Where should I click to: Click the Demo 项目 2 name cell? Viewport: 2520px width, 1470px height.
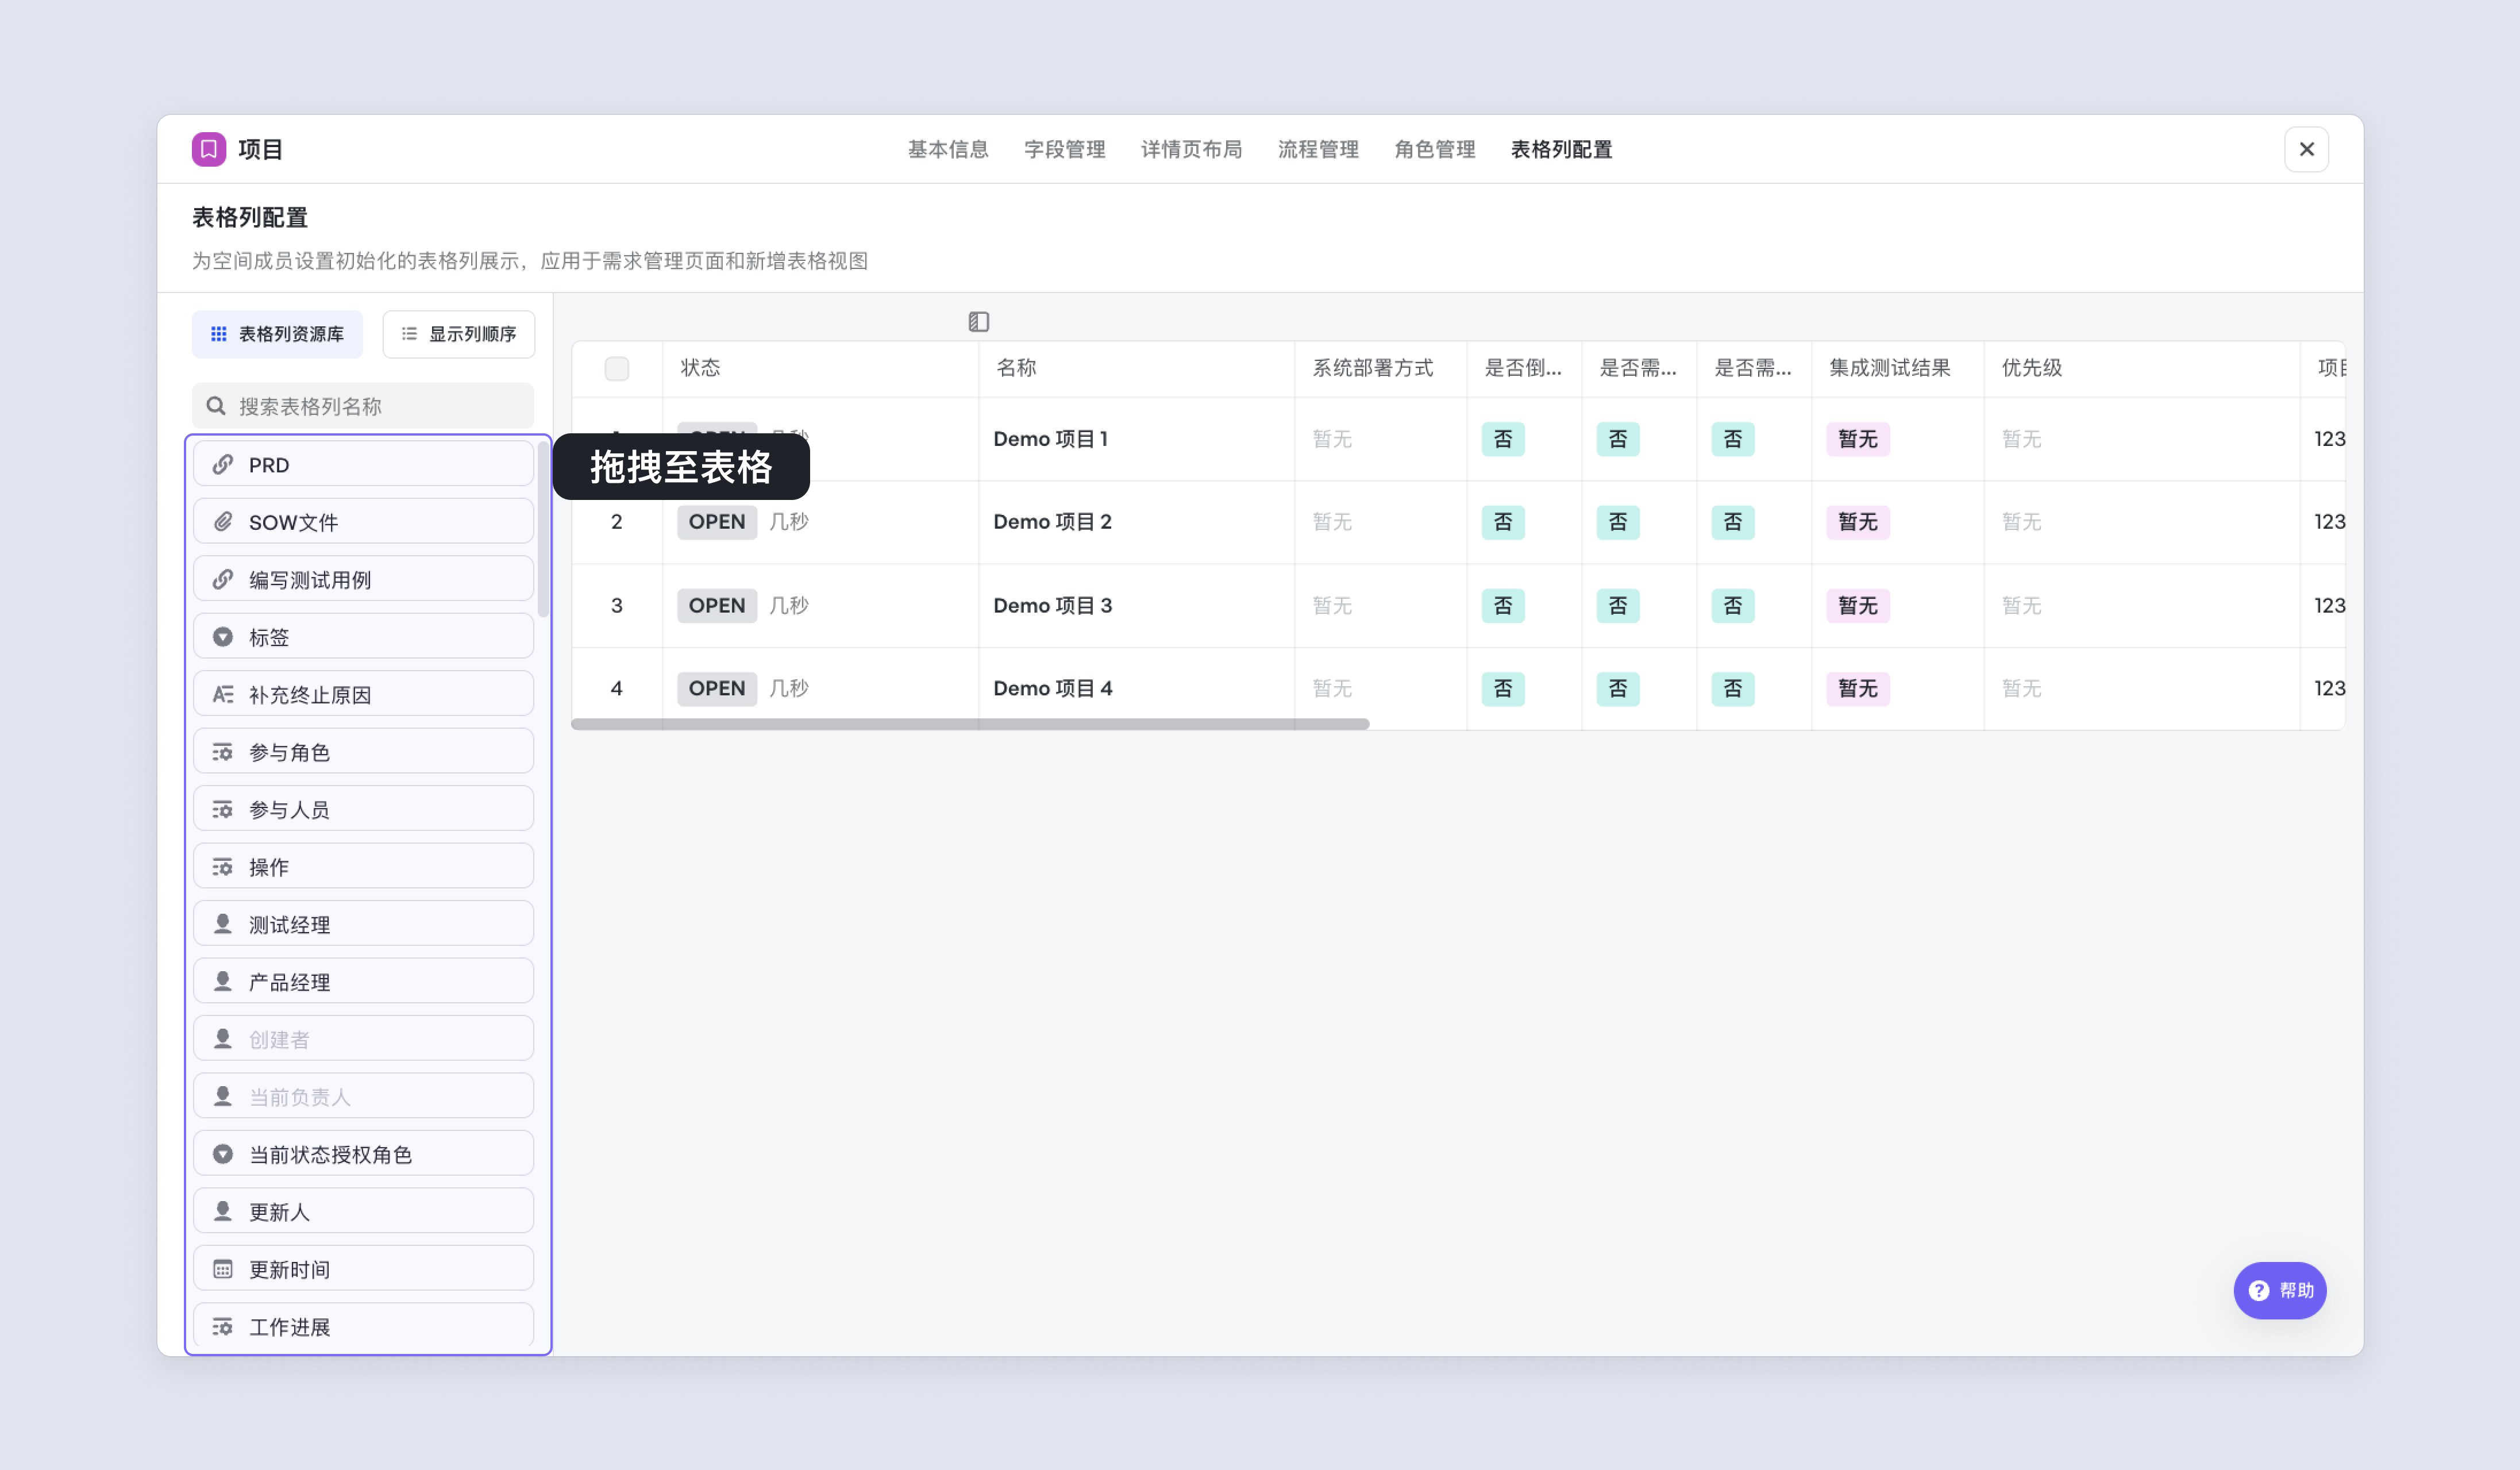pyautogui.click(x=1136, y=522)
